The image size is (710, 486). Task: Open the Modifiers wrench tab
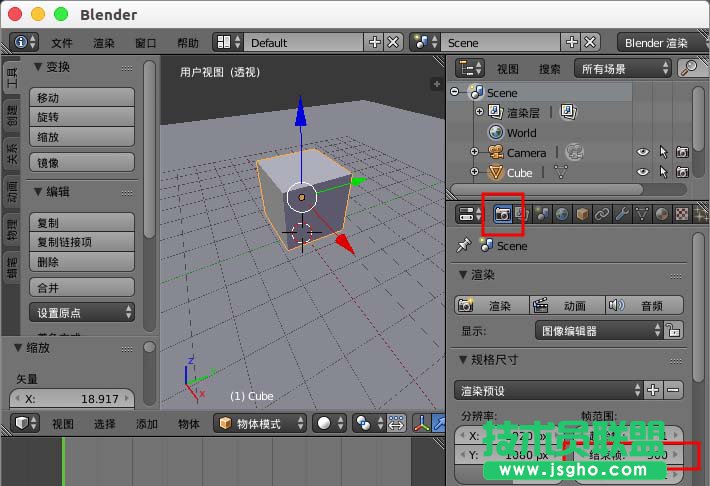click(622, 214)
